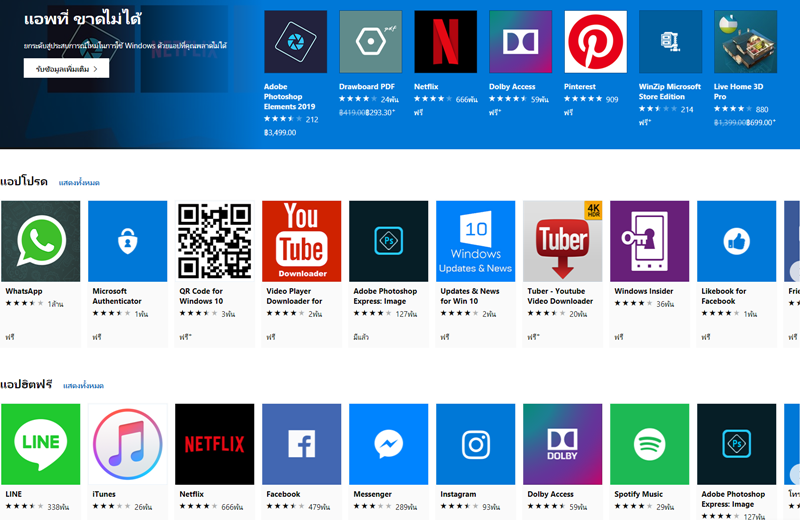Click the ฿3,499.00 price of Photoshop Elements
This screenshot has height=520, width=800.
pos(280,132)
